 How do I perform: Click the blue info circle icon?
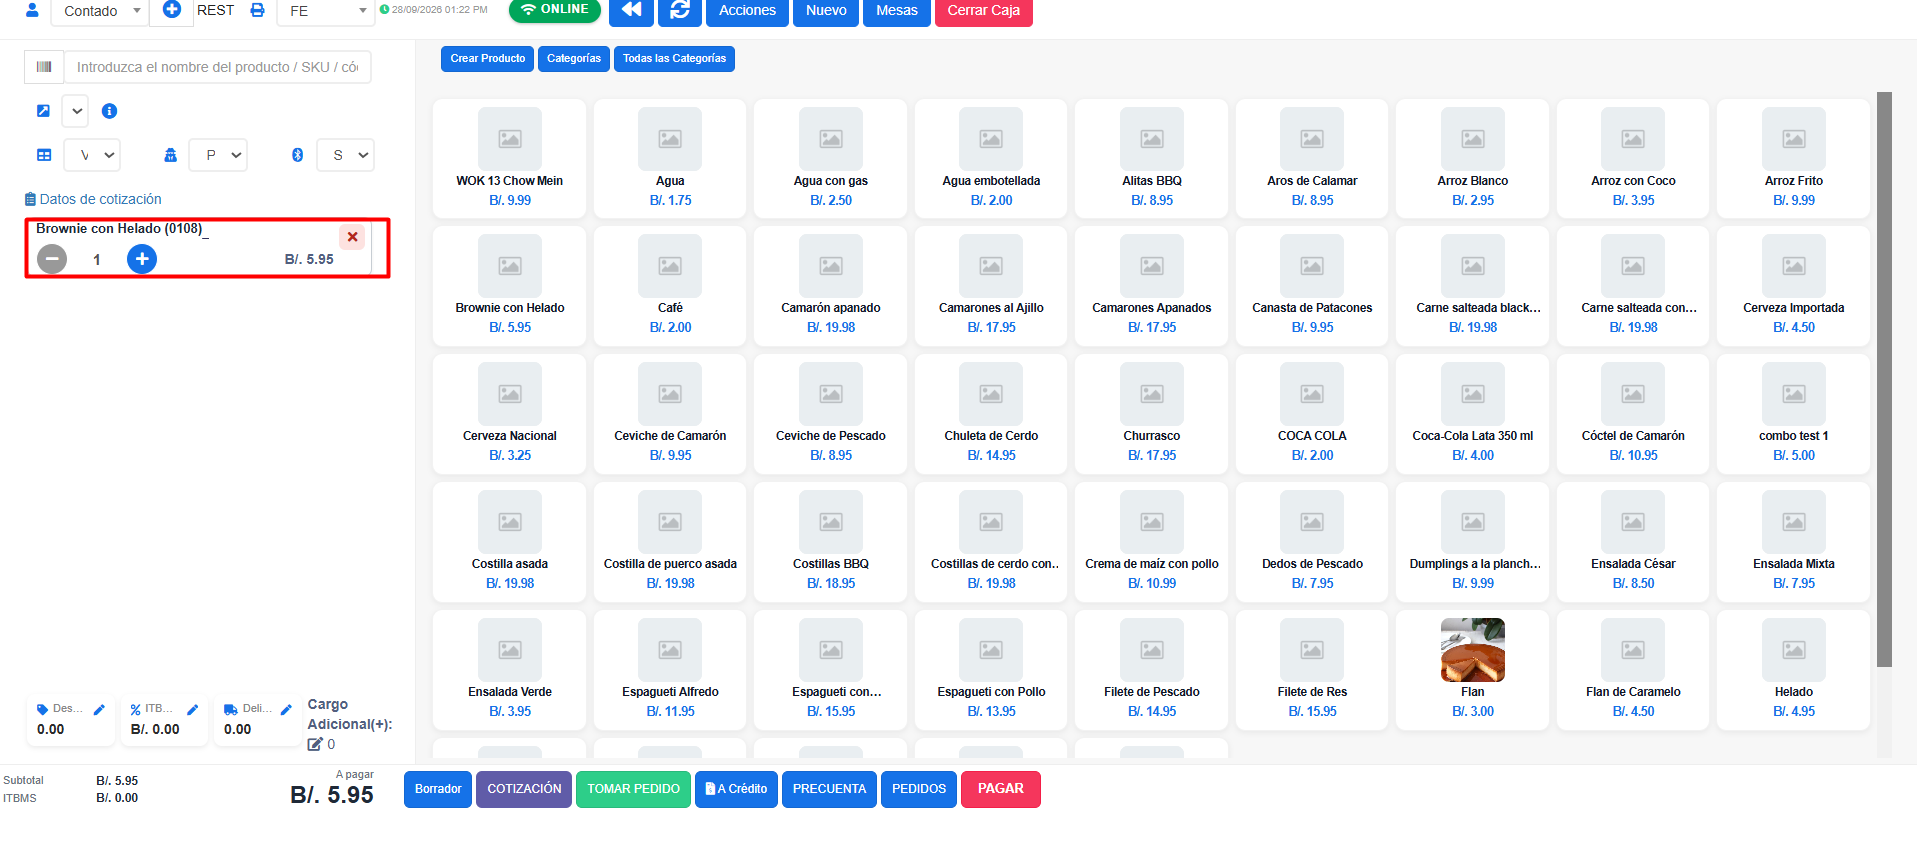click(110, 111)
